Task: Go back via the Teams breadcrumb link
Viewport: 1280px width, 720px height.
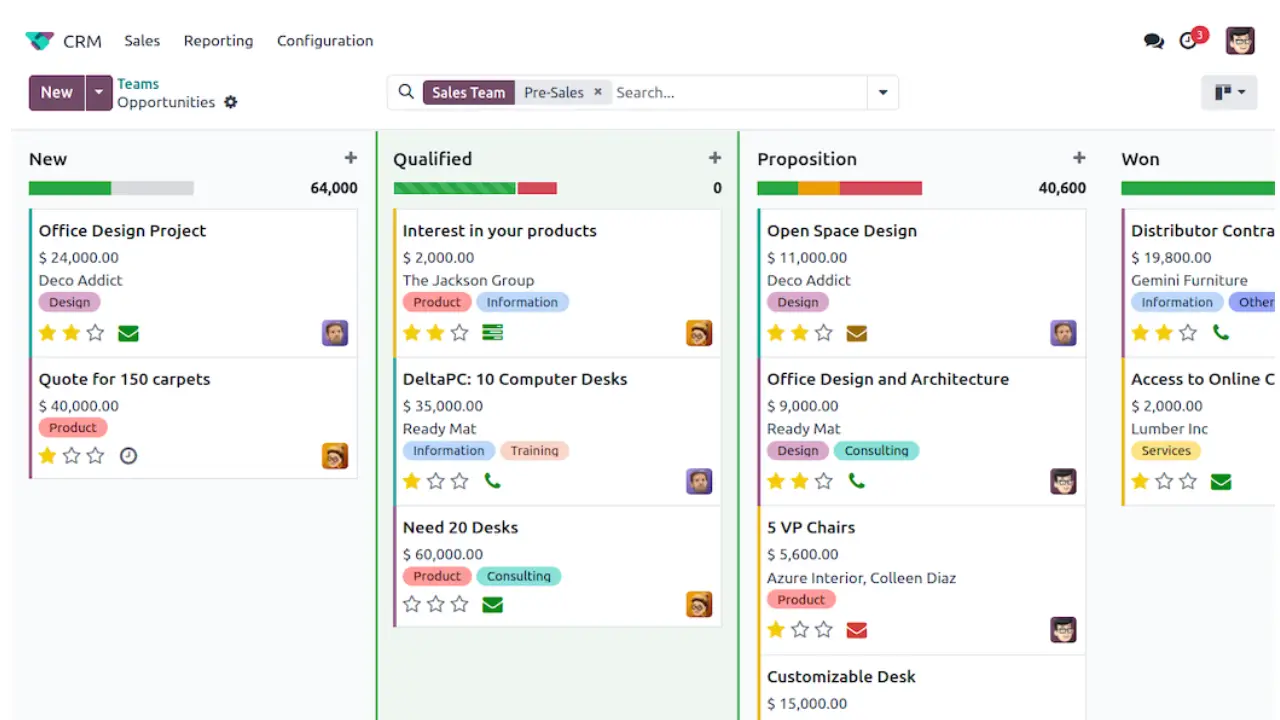Action: pos(137,83)
